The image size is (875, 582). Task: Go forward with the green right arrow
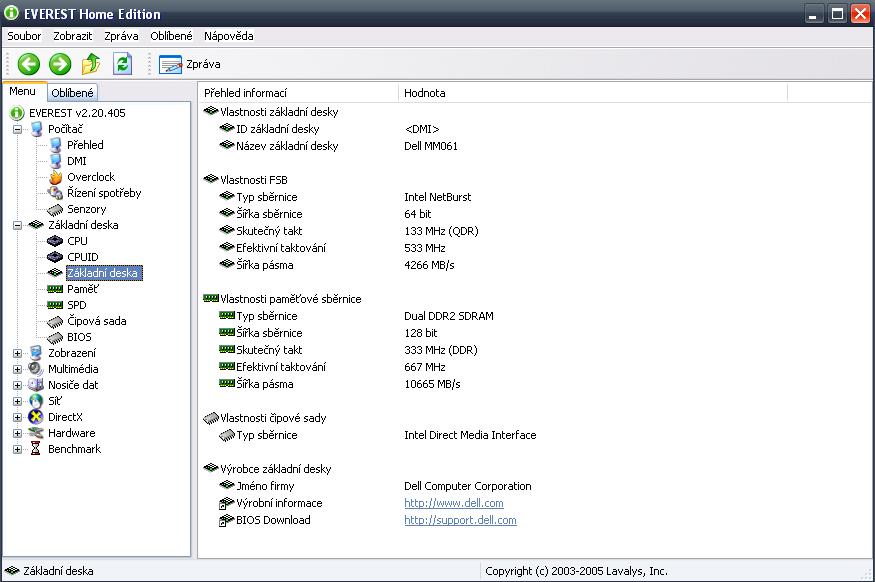click(60, 64)
